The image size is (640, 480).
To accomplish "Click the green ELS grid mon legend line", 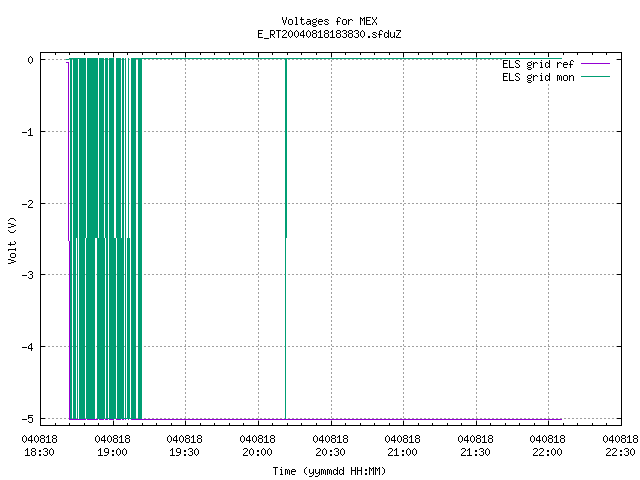I will tap(596, 77).
